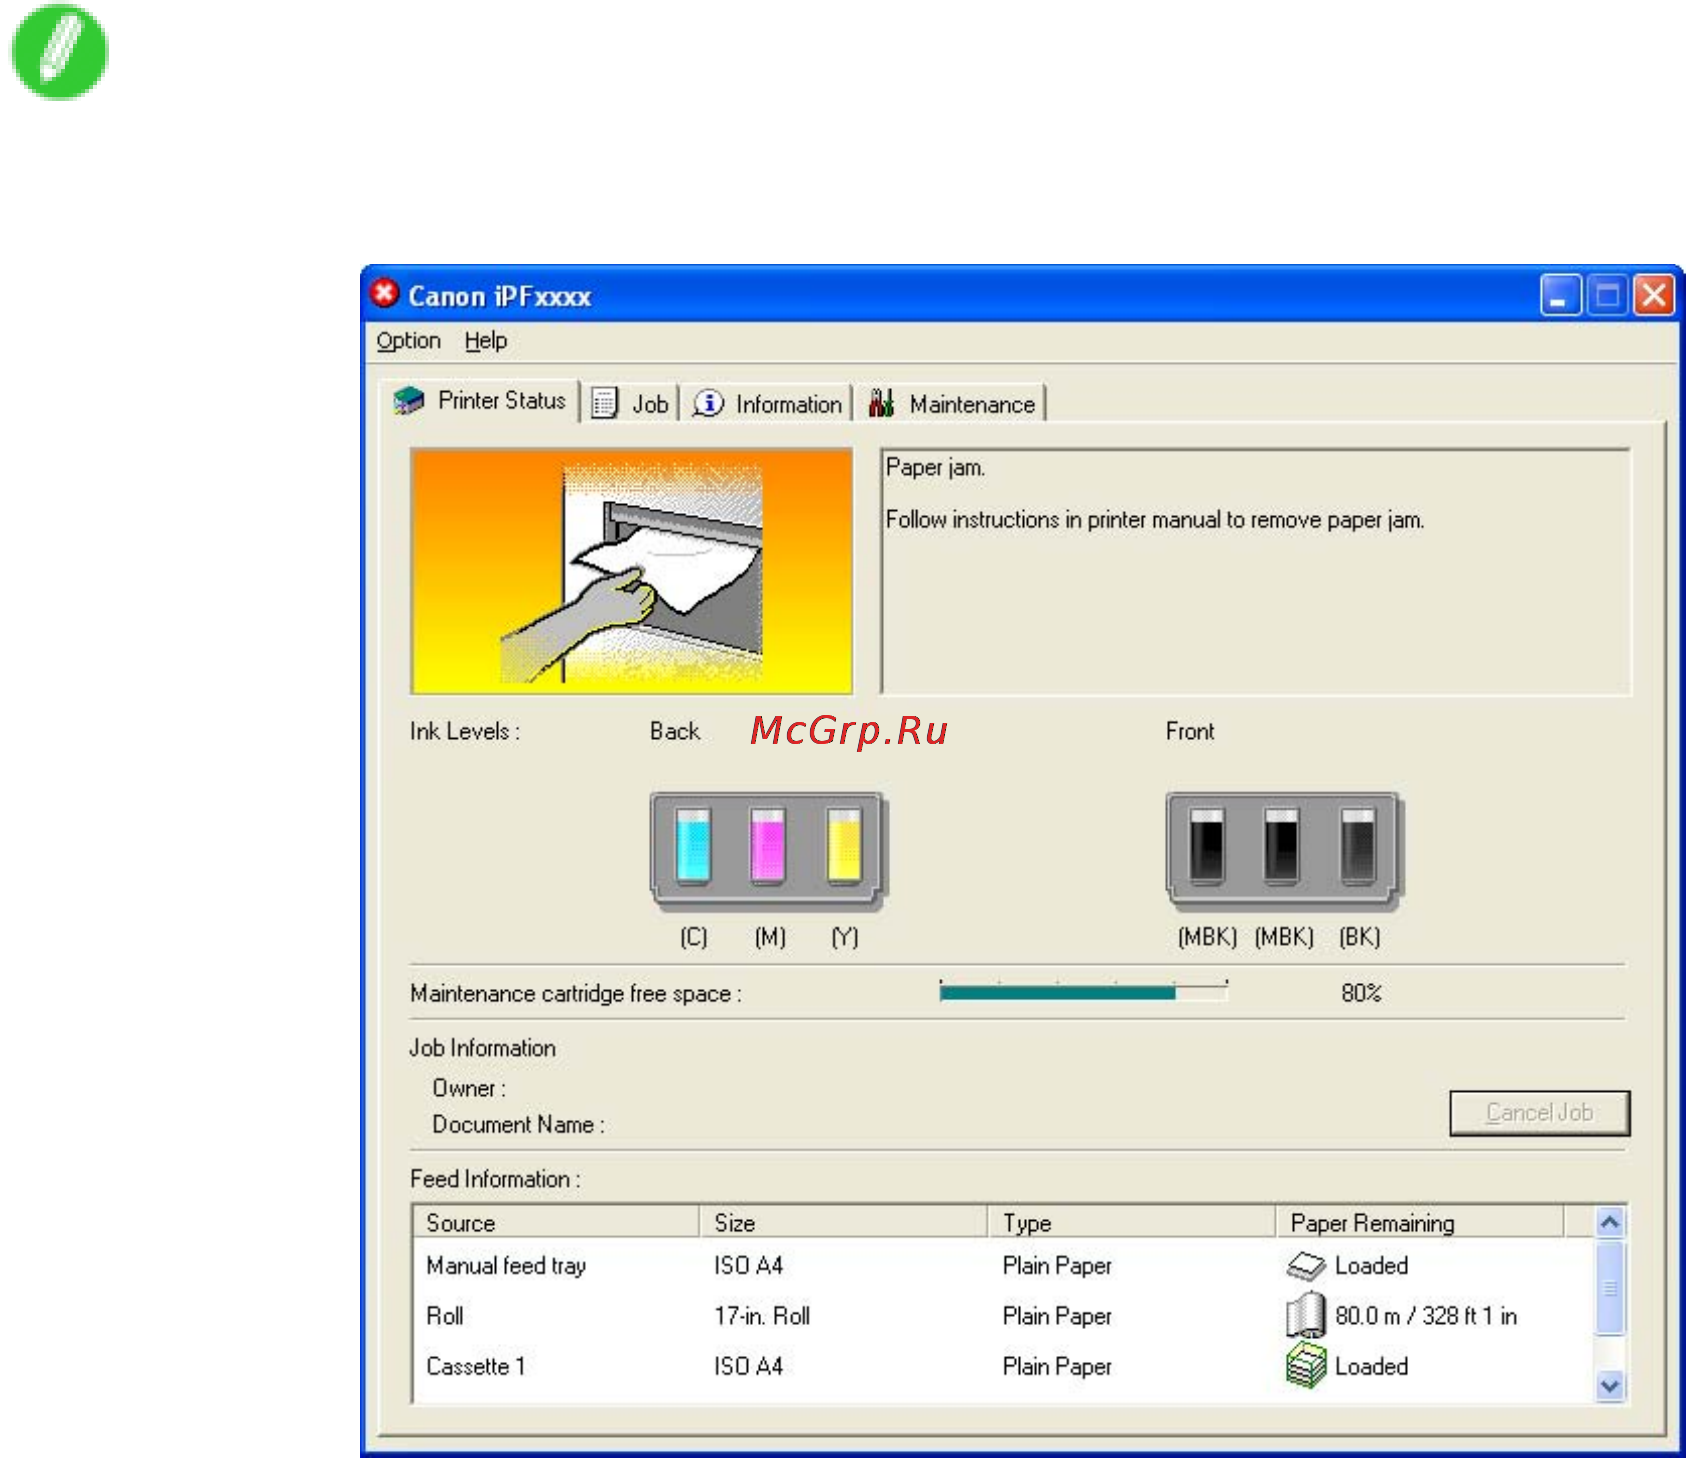This screenshot has height=1458, width=1686.
Task: Click the Size column header
Action: coord(843,1222)
